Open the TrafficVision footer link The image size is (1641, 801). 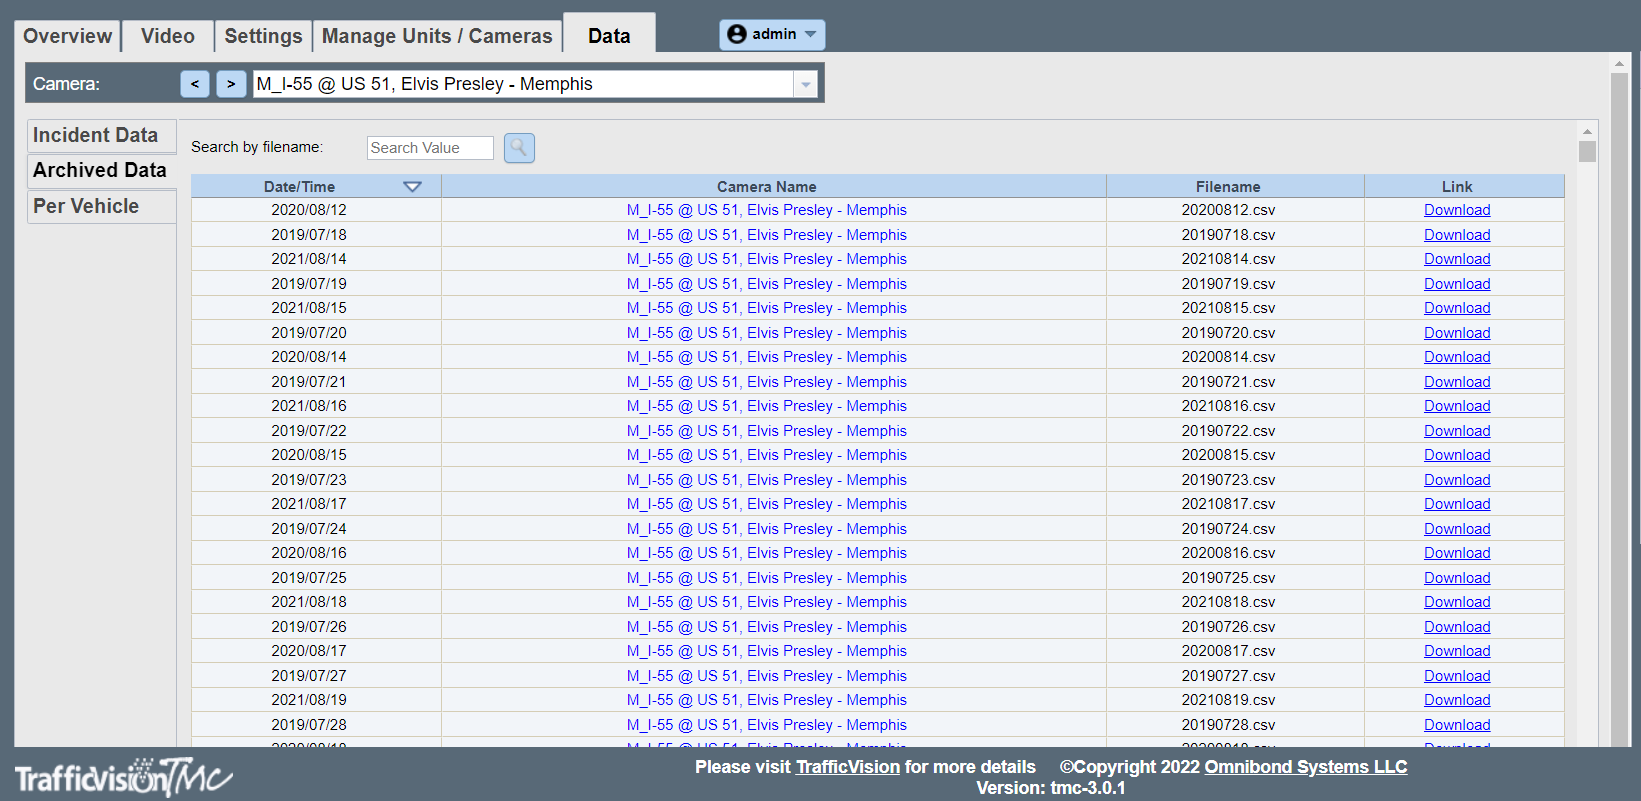[x=848, y=767]
